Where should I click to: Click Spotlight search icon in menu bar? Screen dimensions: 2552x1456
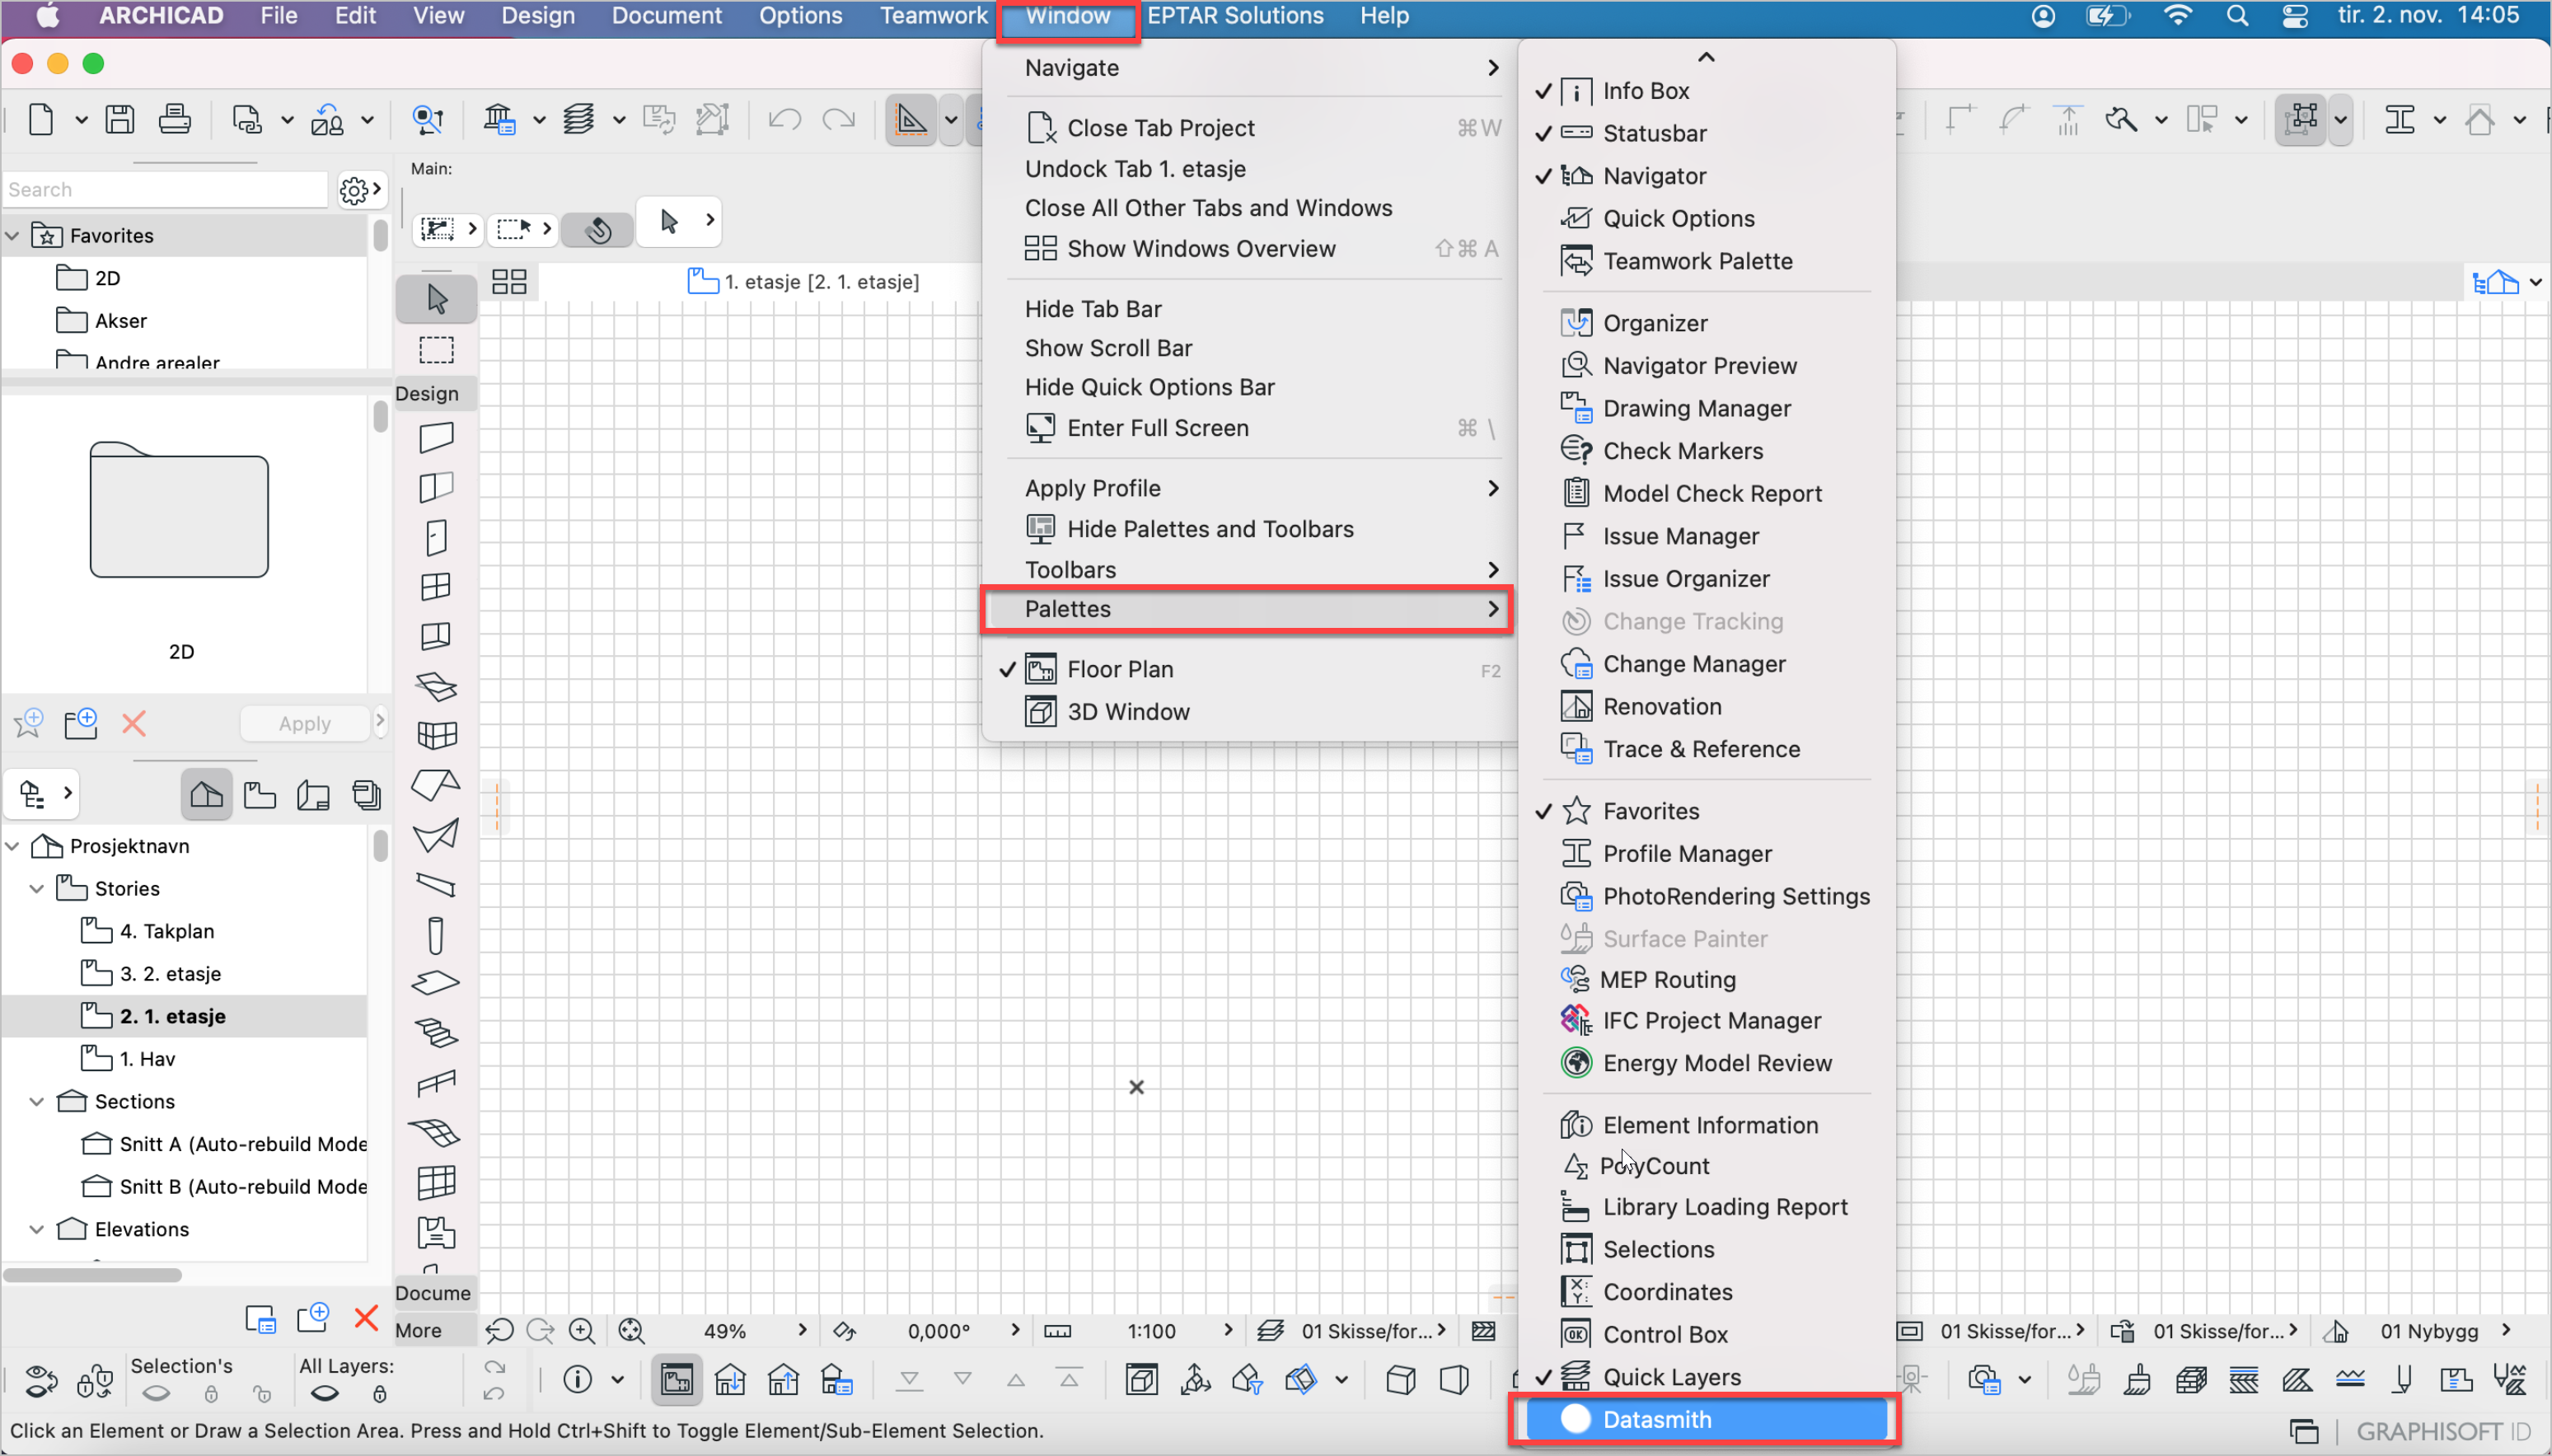[x=2238, y=16]
